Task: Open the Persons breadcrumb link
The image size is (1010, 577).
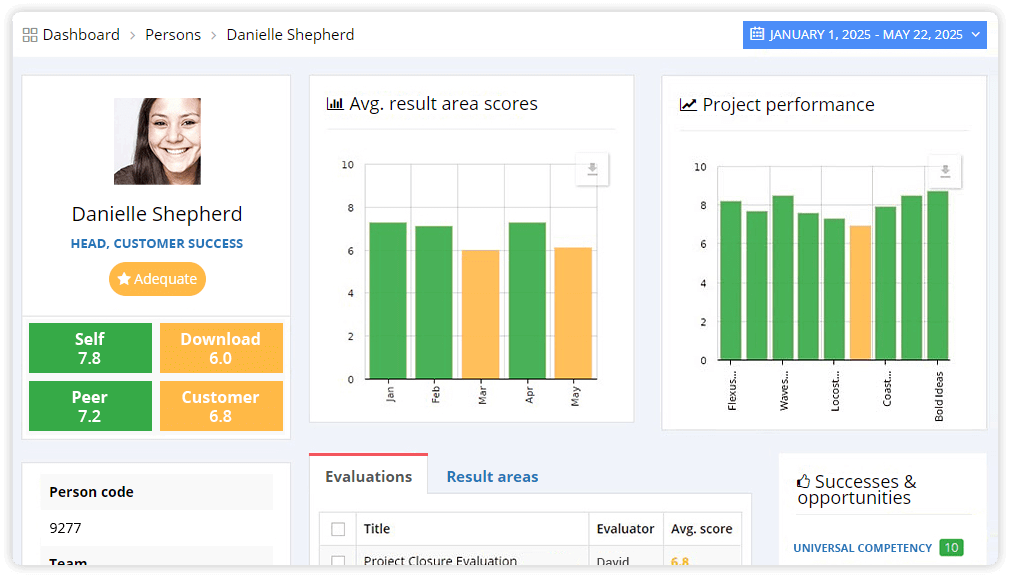Action: click(173, 34)
